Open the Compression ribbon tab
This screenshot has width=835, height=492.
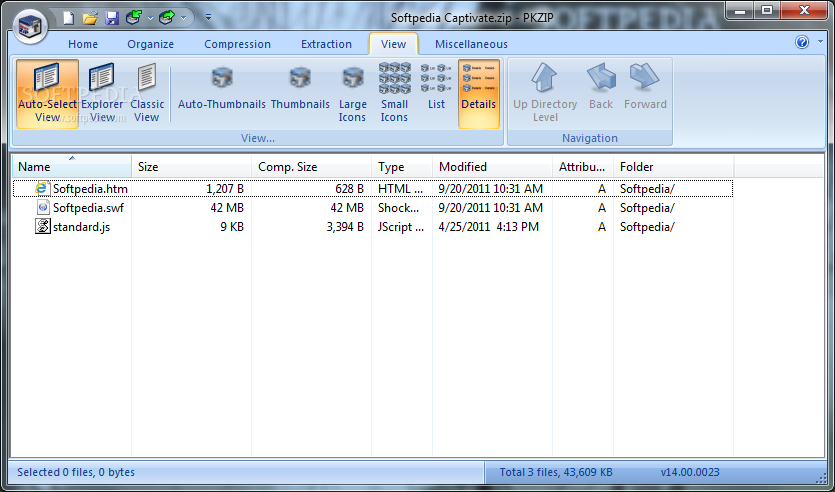(x=238, y=44)
